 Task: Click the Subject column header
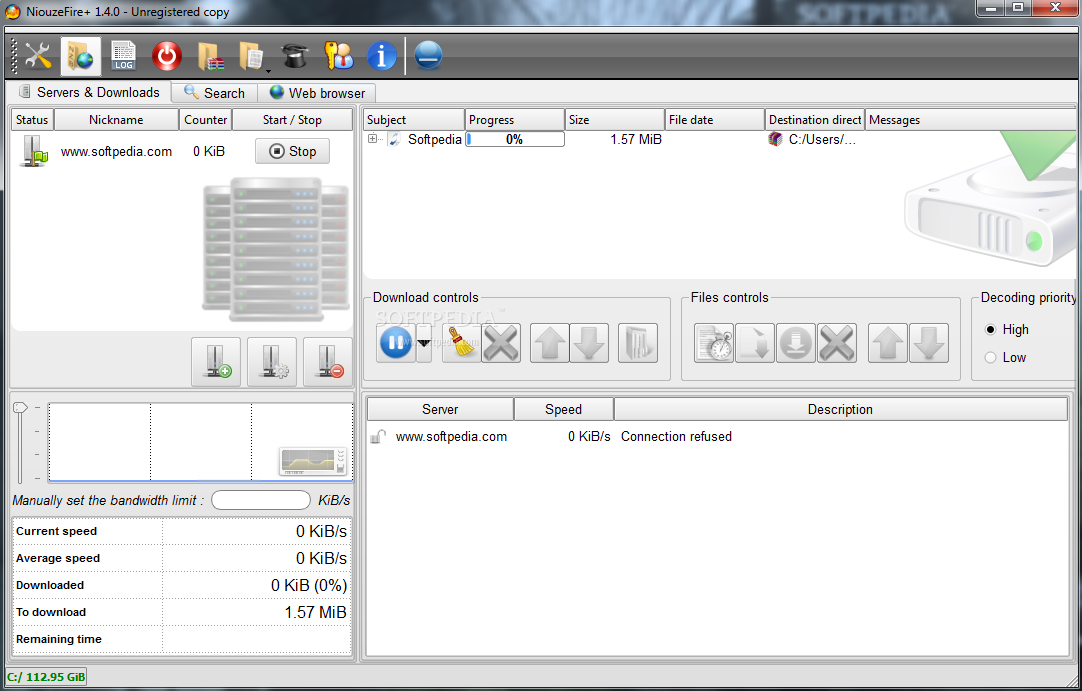point(414,119)
